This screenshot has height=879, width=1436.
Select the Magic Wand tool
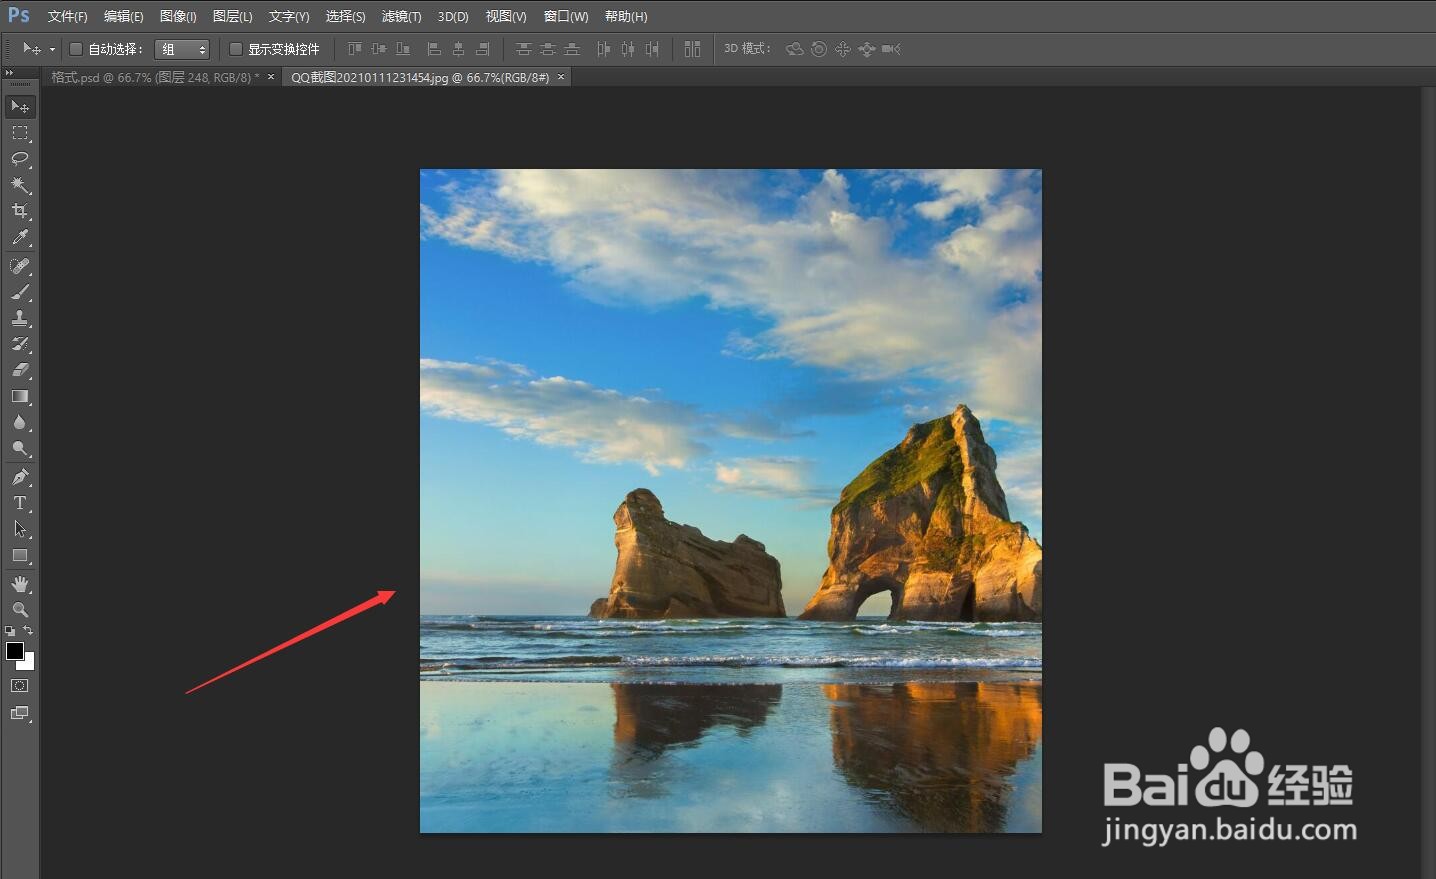click(x=20, y=185)
